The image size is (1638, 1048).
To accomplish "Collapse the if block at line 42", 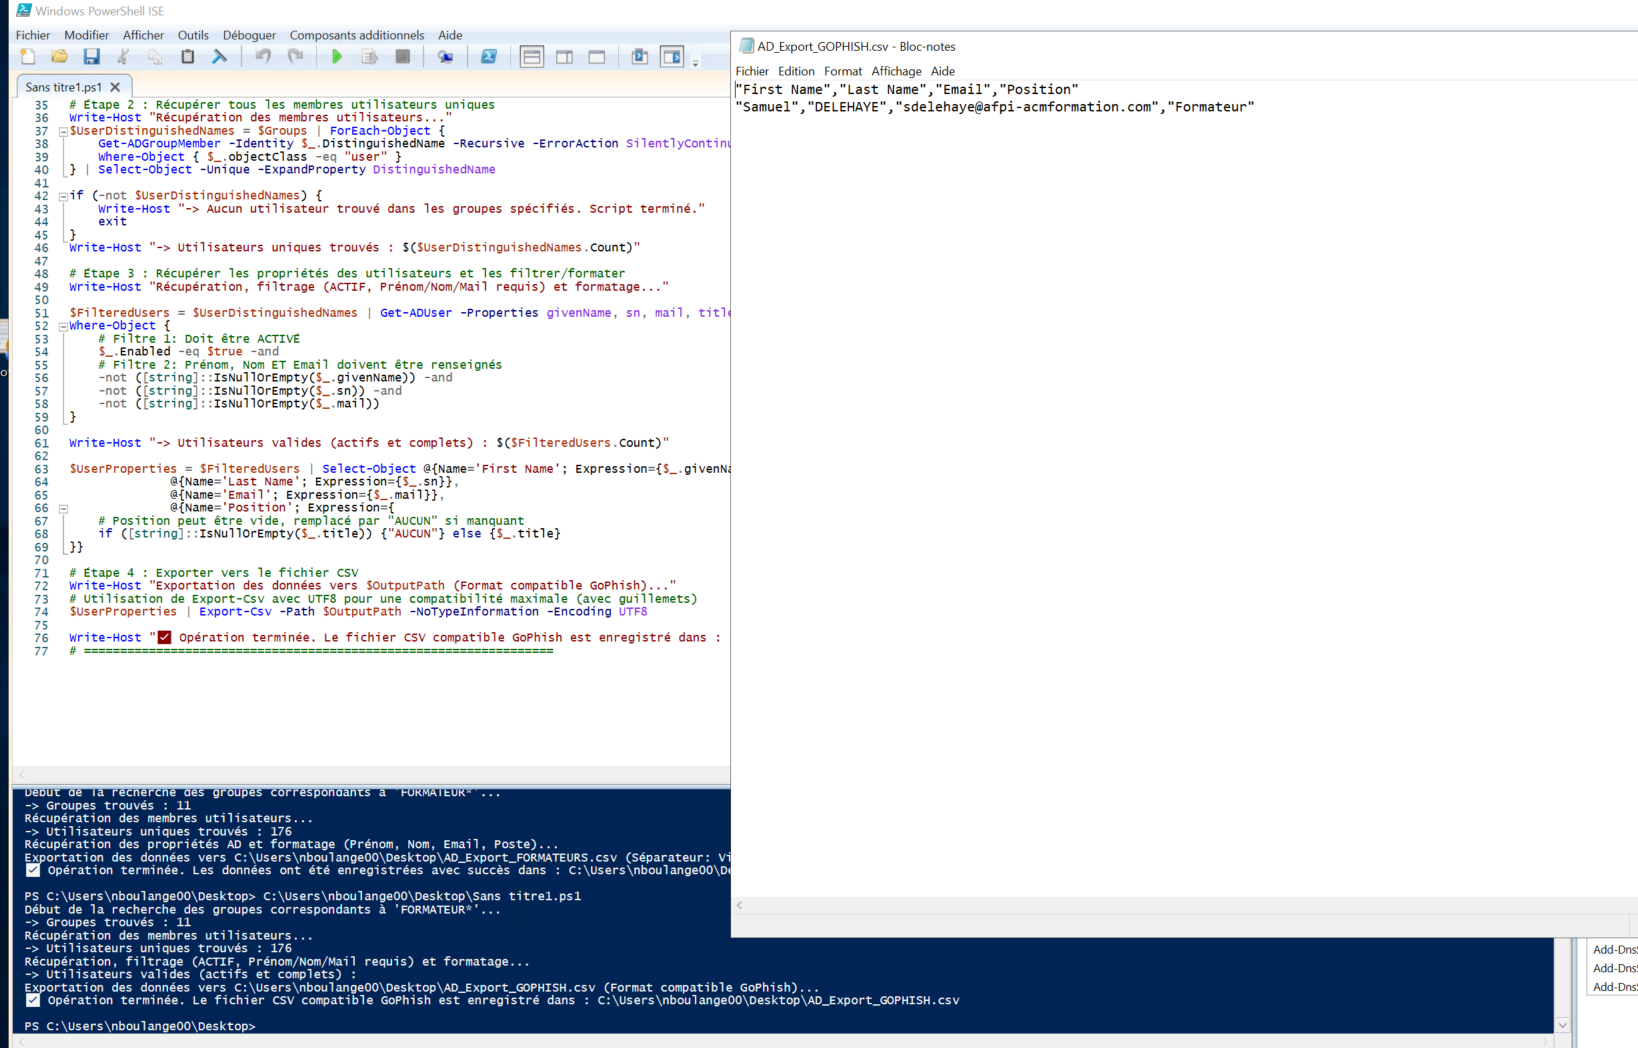I will point(63,196).
